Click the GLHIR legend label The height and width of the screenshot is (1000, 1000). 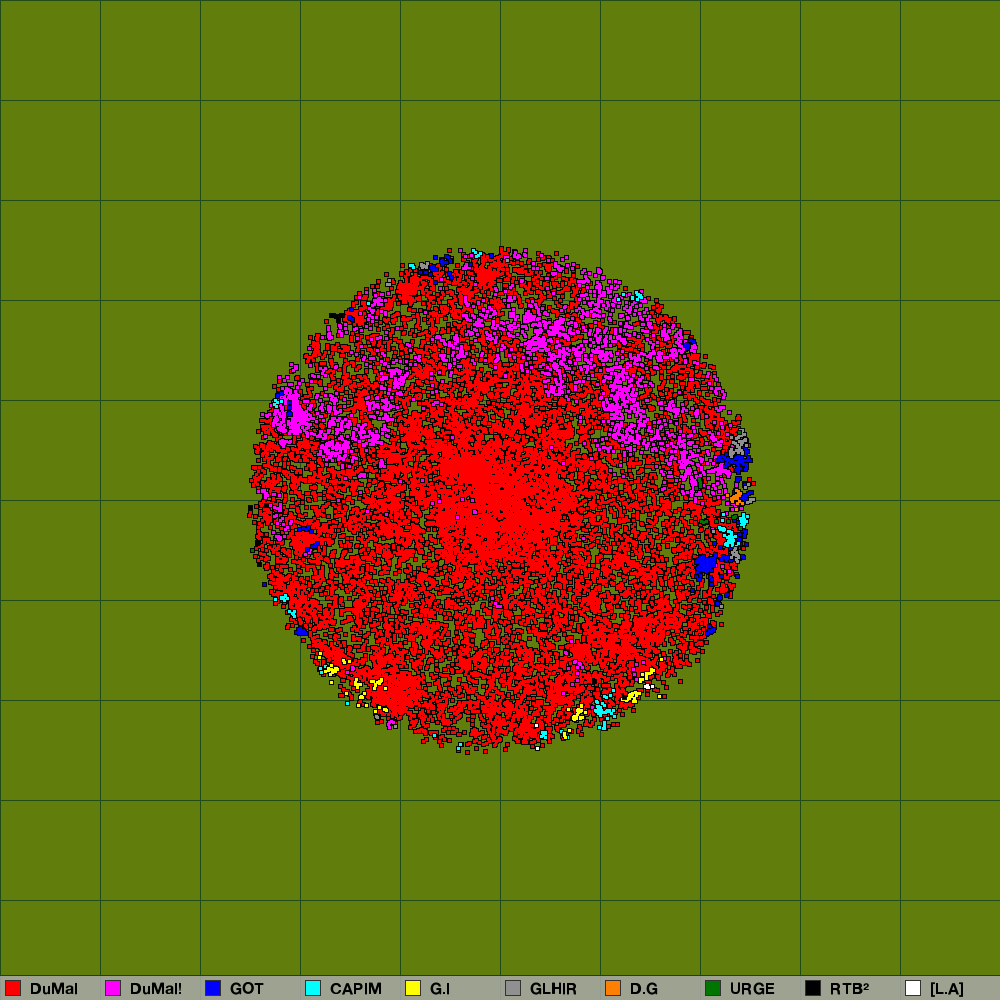pos(554,989)
